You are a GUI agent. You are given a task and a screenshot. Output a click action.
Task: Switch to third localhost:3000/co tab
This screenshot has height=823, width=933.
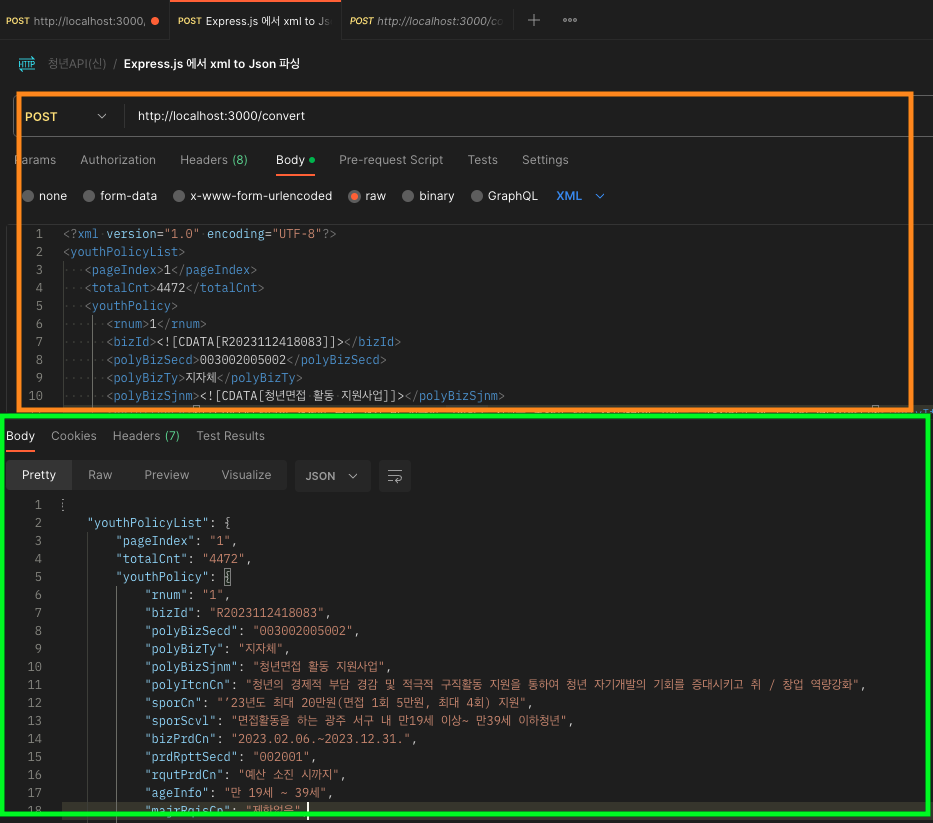coord(427,21)
